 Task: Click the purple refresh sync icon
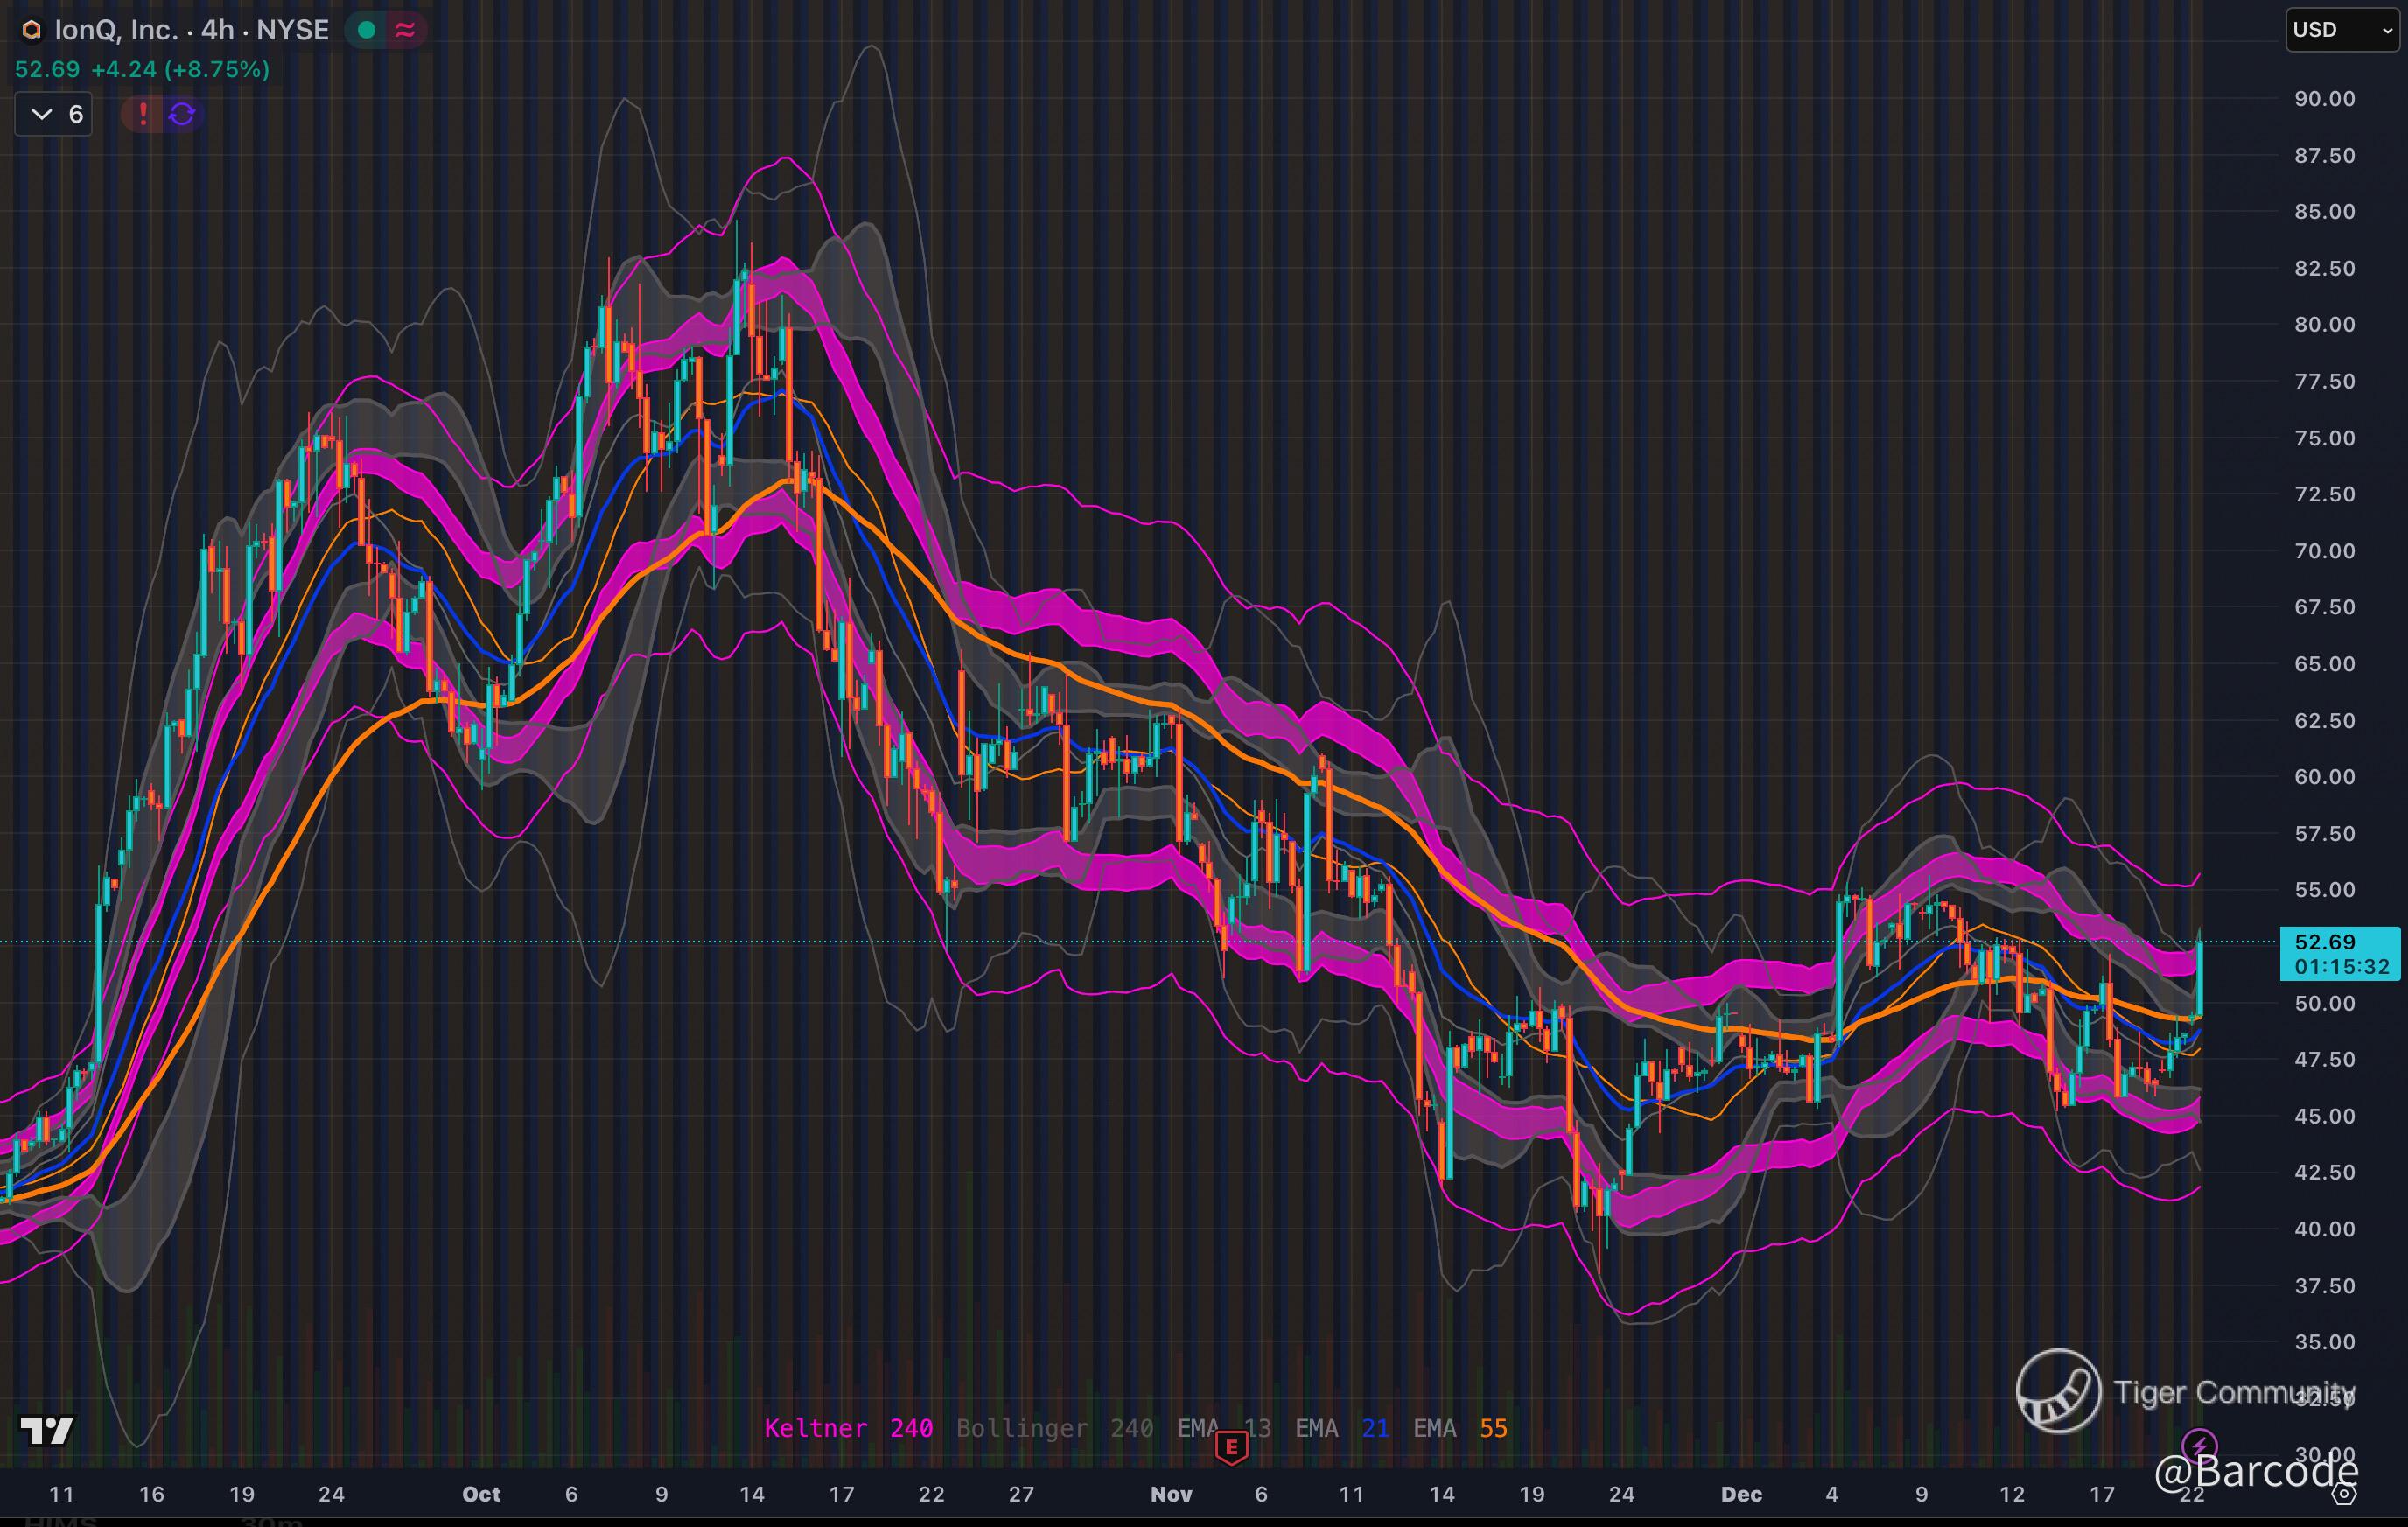tap(182, 114)
